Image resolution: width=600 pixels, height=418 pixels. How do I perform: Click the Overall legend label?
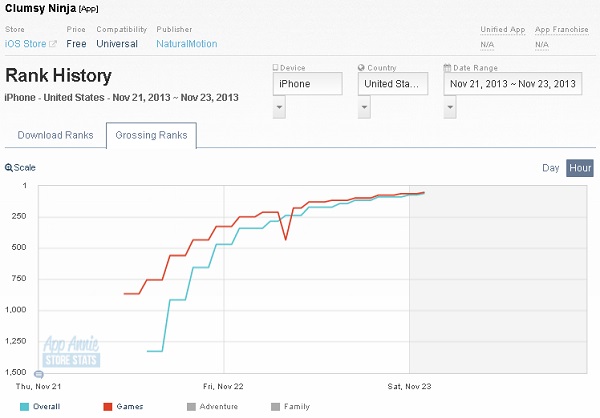46,407
